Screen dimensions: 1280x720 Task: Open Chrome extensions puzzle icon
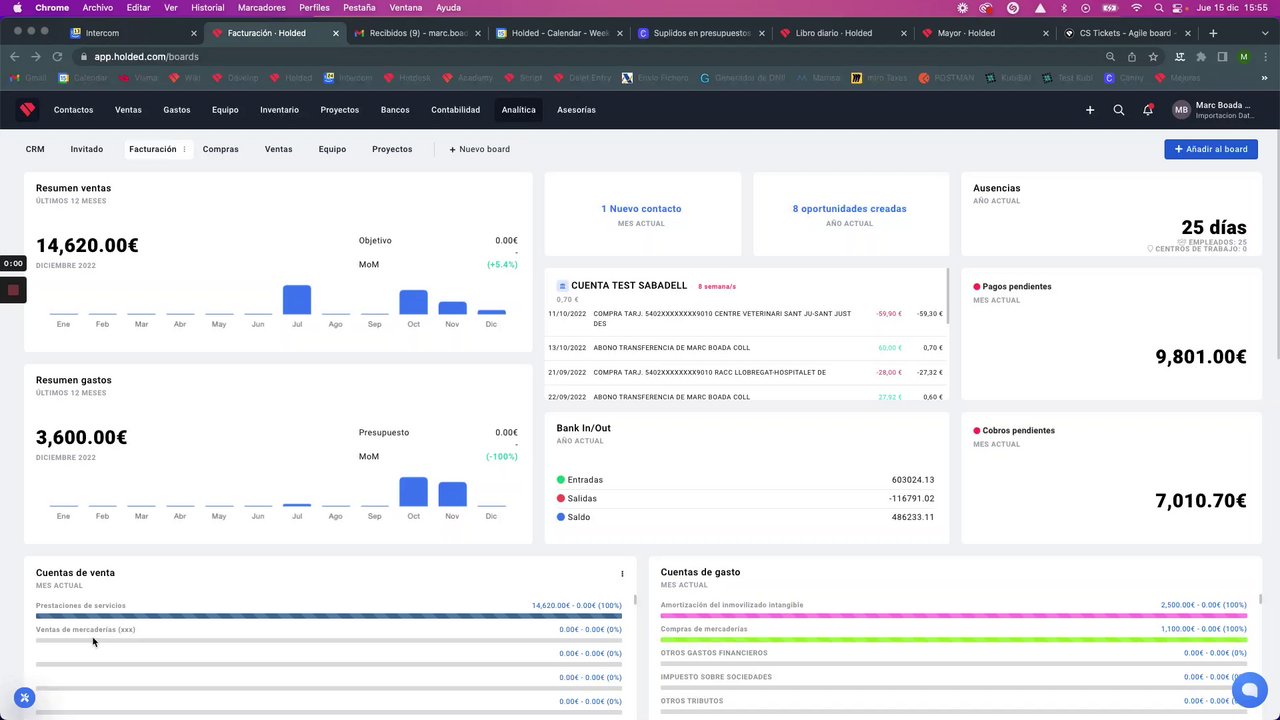(x=1201, y=57)
